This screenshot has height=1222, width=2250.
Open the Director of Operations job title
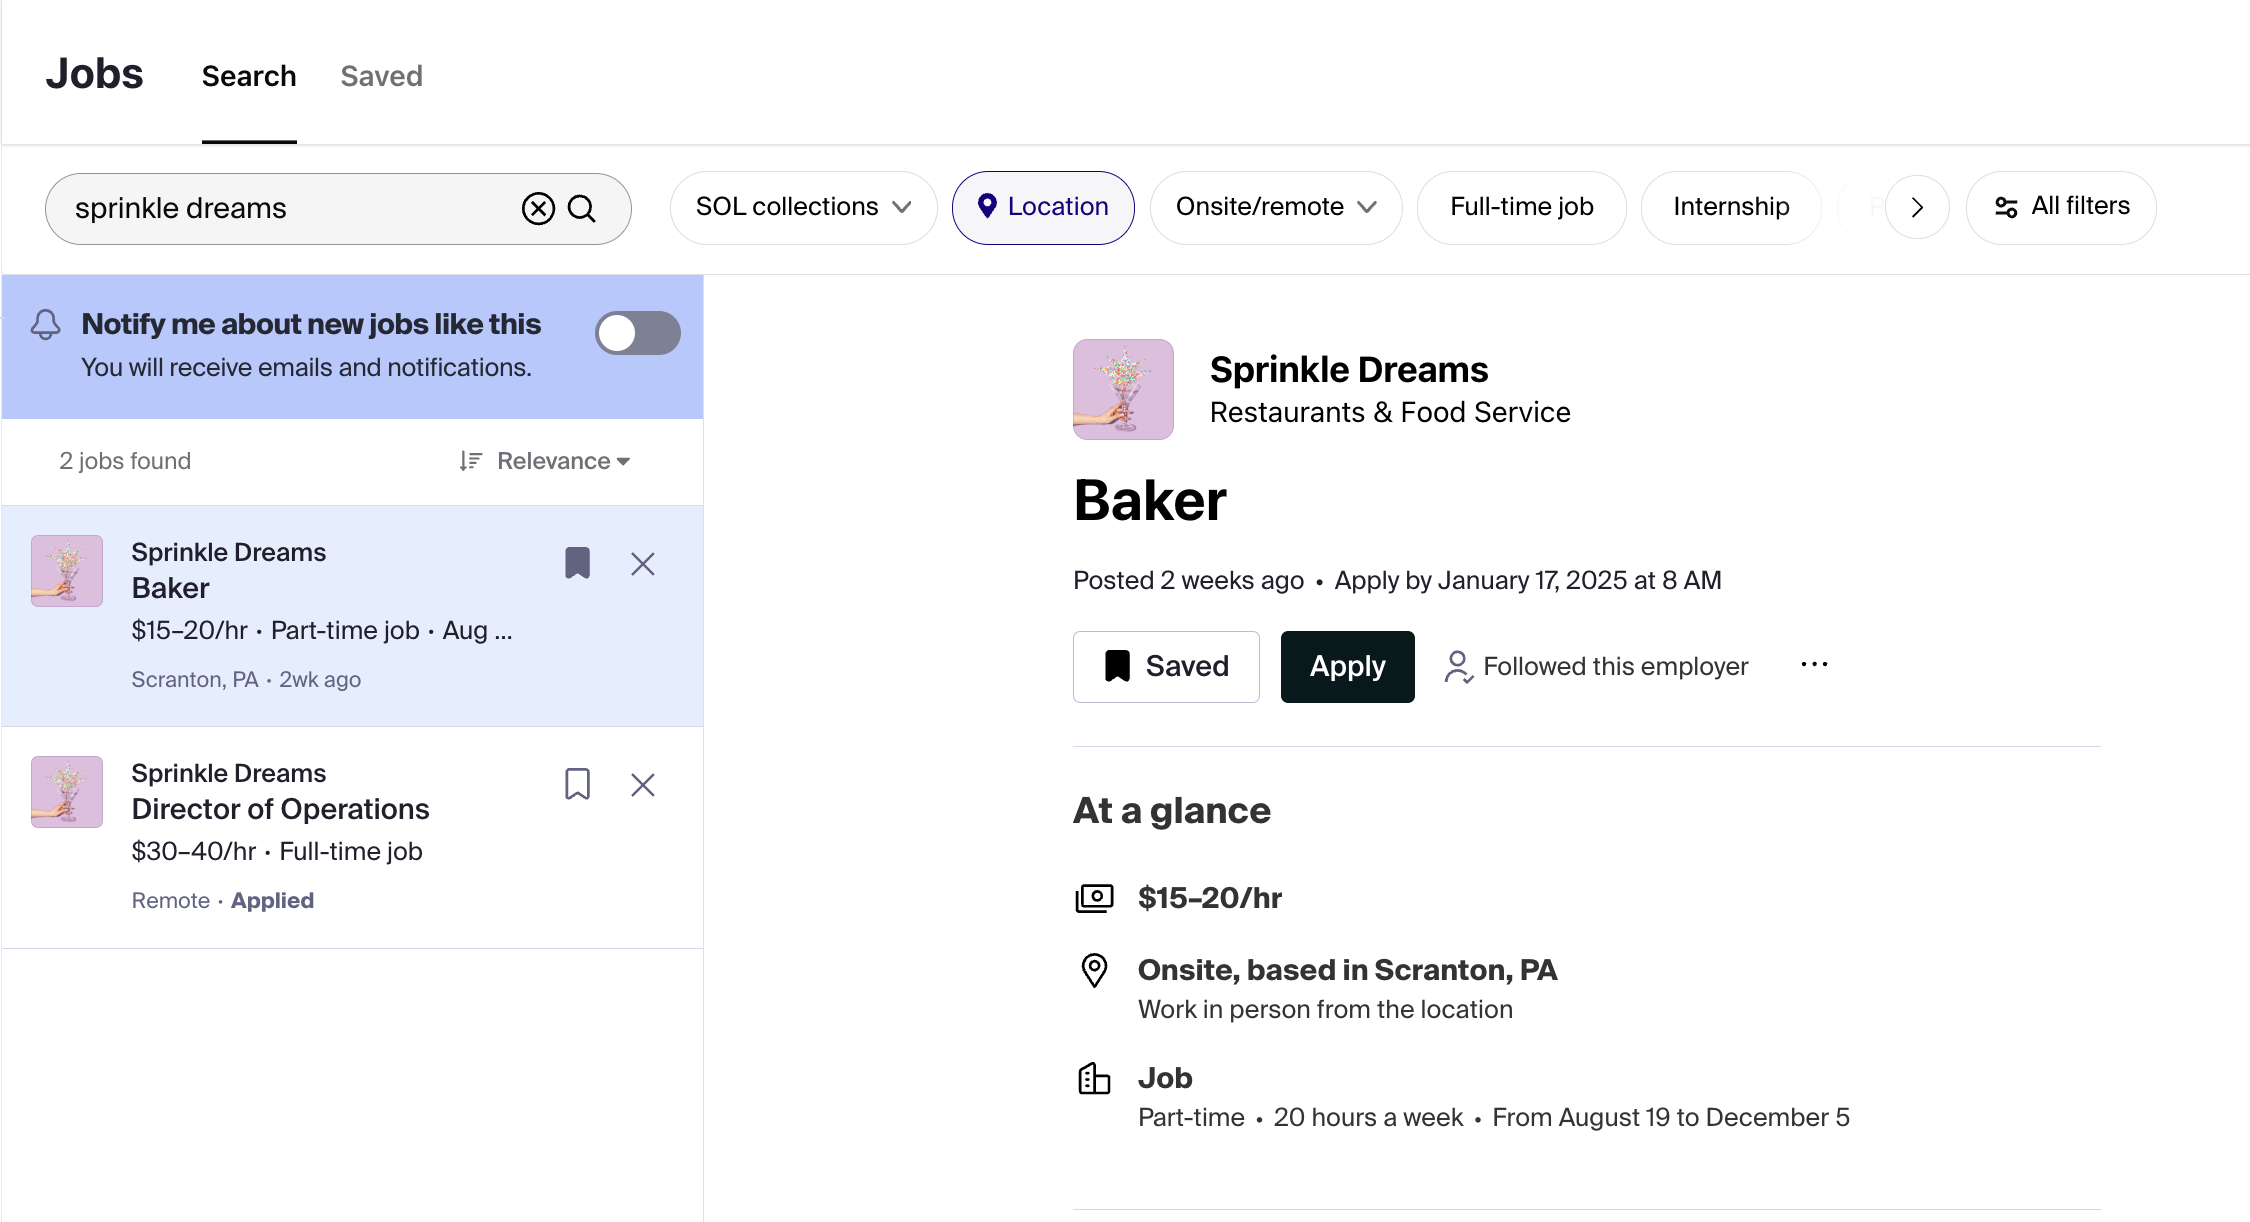pos(280,809)
